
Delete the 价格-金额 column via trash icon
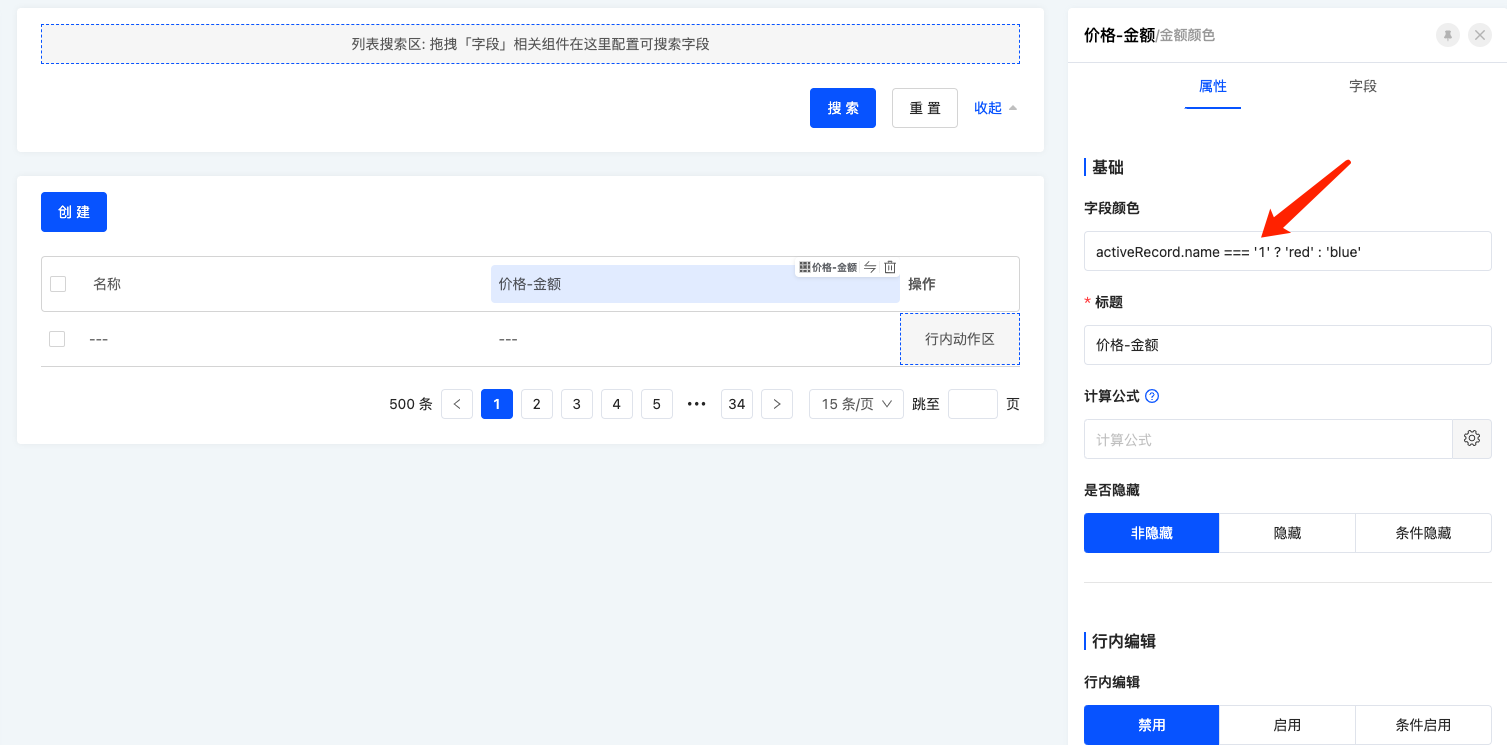[890, 267]
